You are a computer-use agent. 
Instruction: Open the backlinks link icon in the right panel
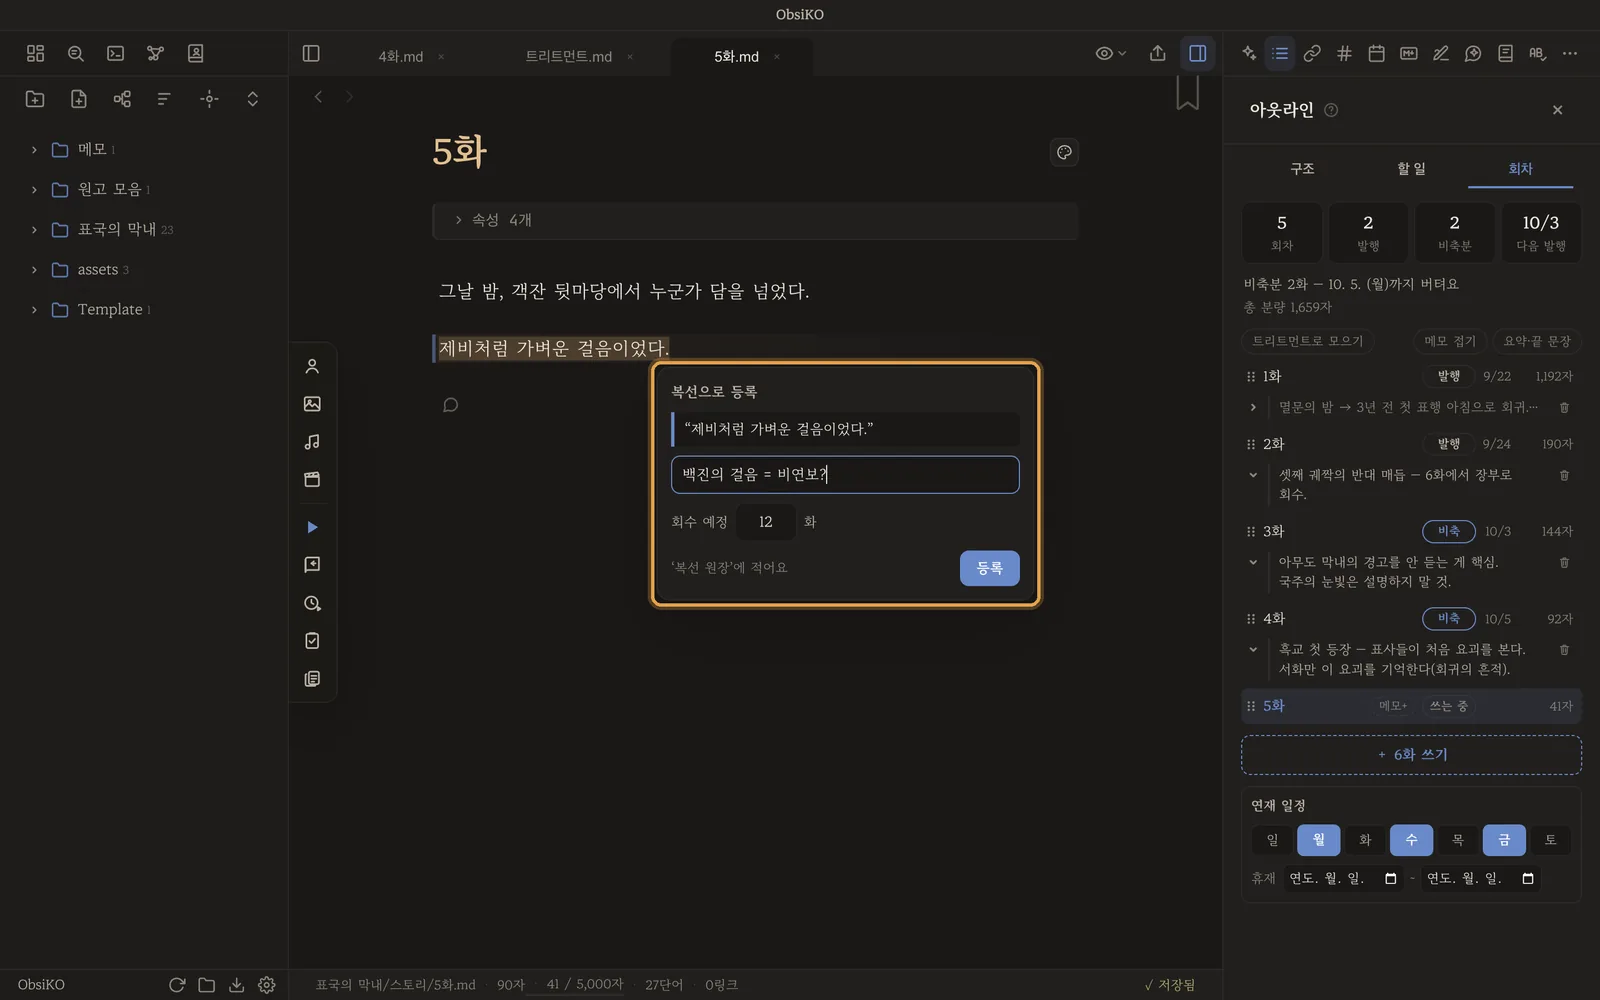(x=1312, y=54)
